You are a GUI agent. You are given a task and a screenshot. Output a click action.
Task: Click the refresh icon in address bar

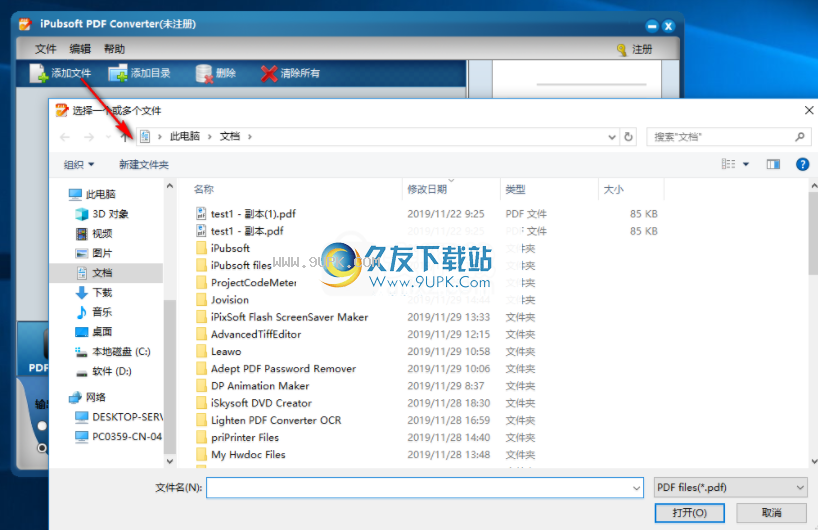click(629, 137)
